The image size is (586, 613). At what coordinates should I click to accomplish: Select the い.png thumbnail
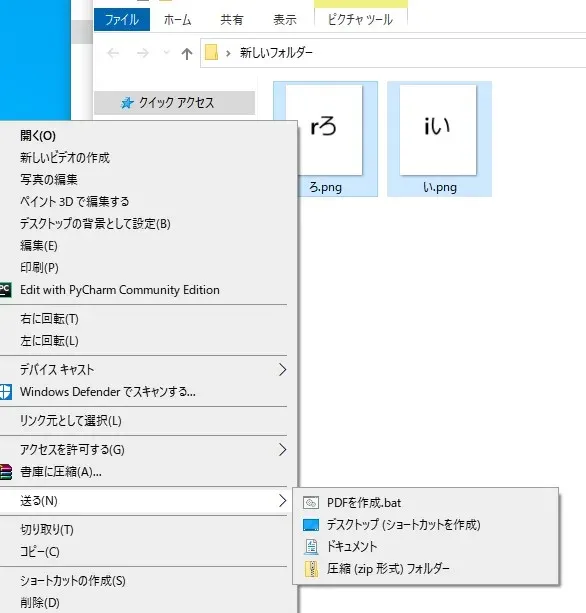[x=439, y=139]
